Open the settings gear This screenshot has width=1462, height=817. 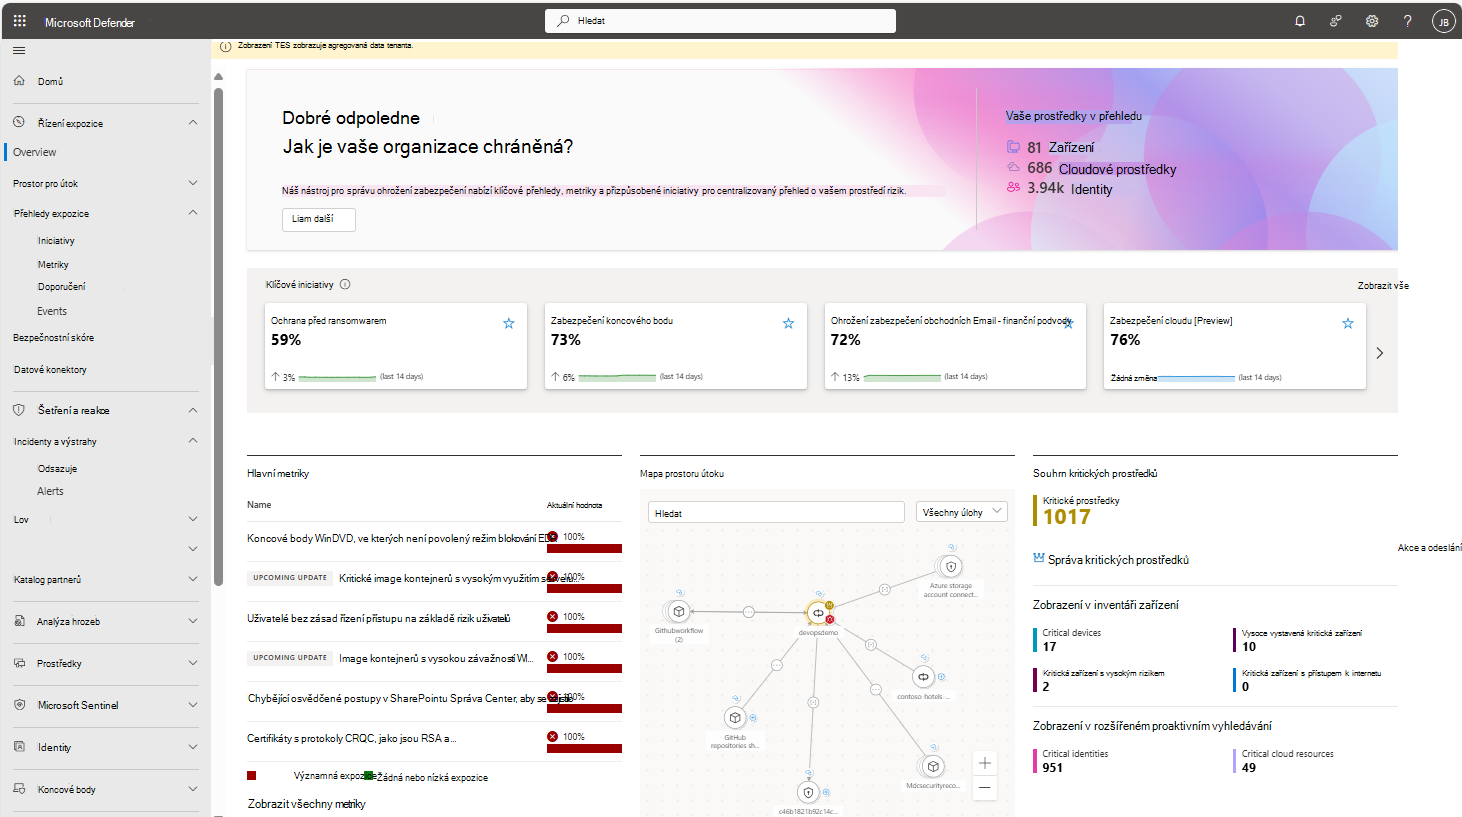click(1372, 21)
